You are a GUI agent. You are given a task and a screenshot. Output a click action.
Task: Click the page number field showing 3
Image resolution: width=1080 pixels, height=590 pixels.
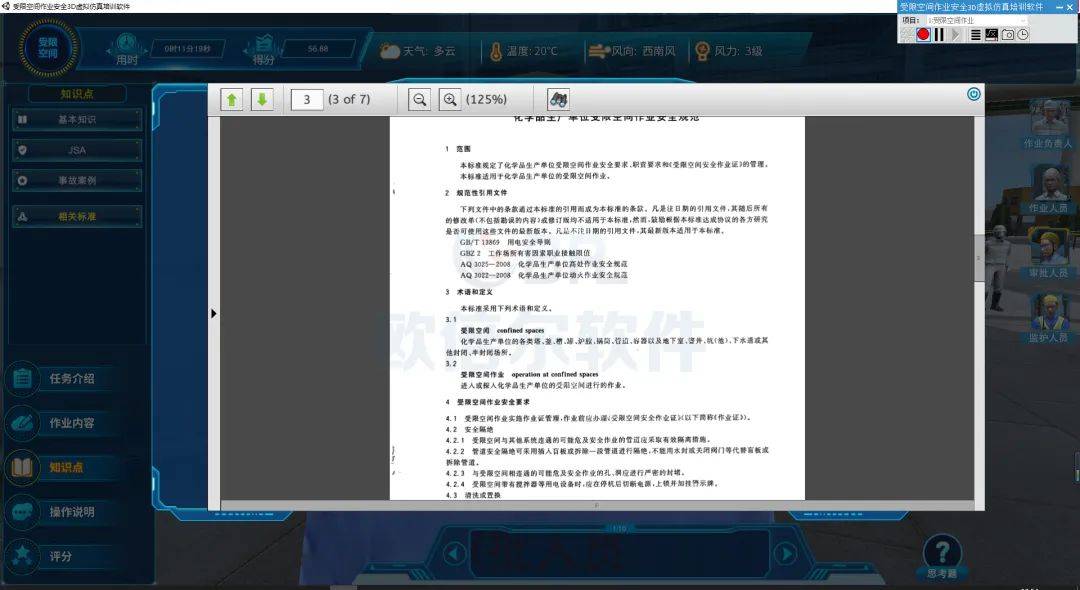click(307, 100)
